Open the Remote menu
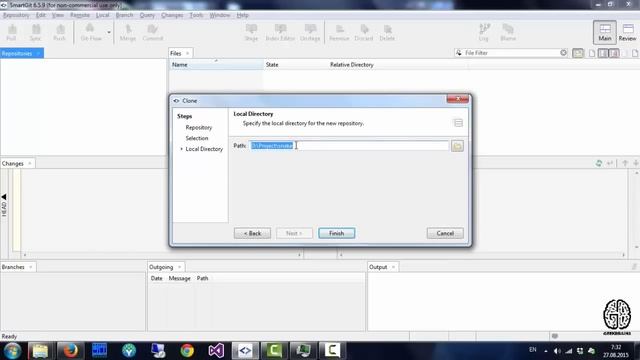The width and height of the screenshot is (640, 360). click(x=80, y=15)
